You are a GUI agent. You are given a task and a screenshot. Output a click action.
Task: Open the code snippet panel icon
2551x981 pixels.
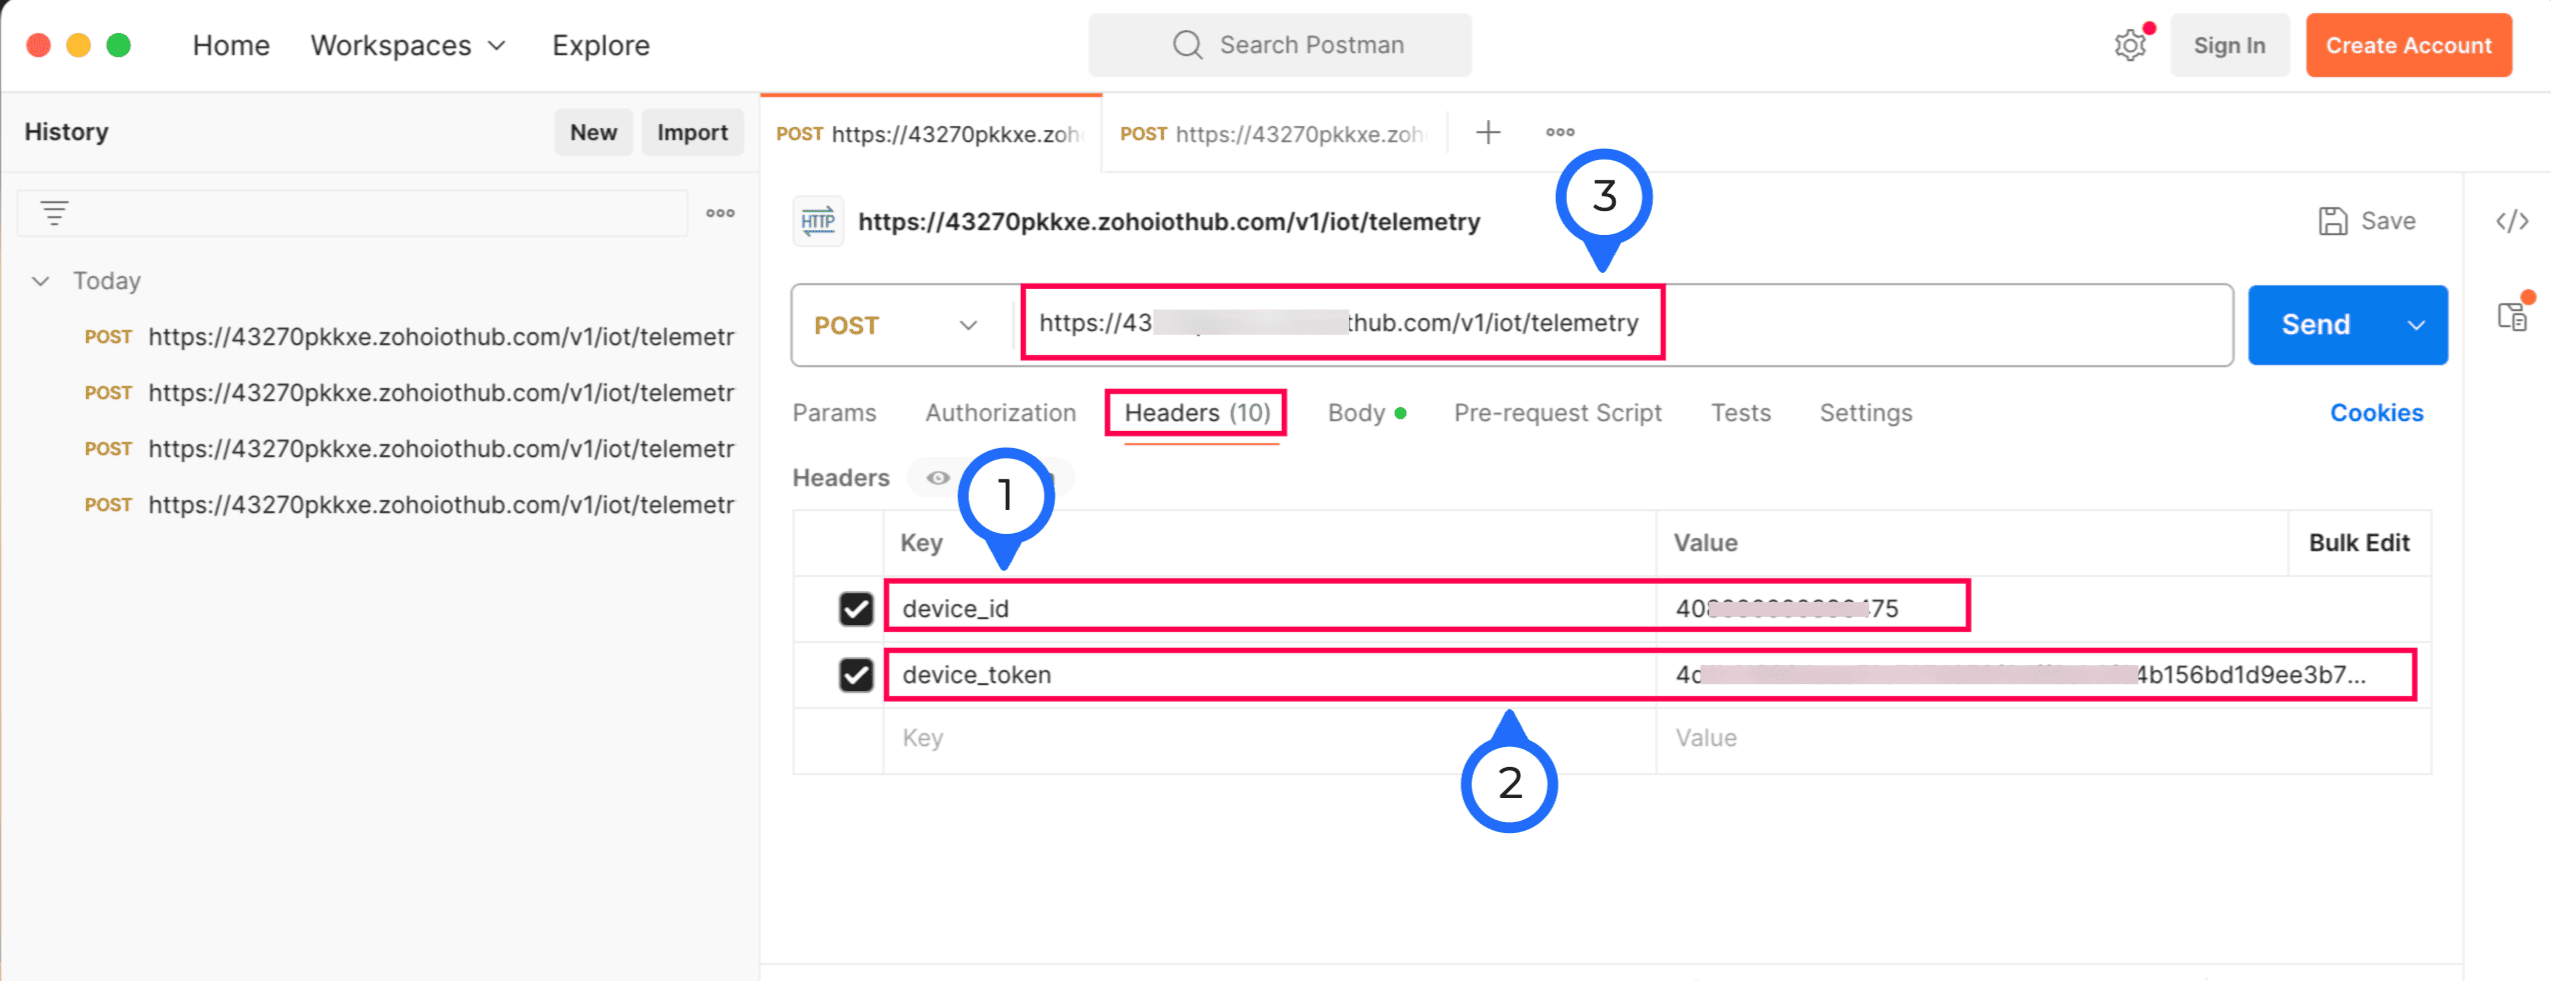[2511, 221]
